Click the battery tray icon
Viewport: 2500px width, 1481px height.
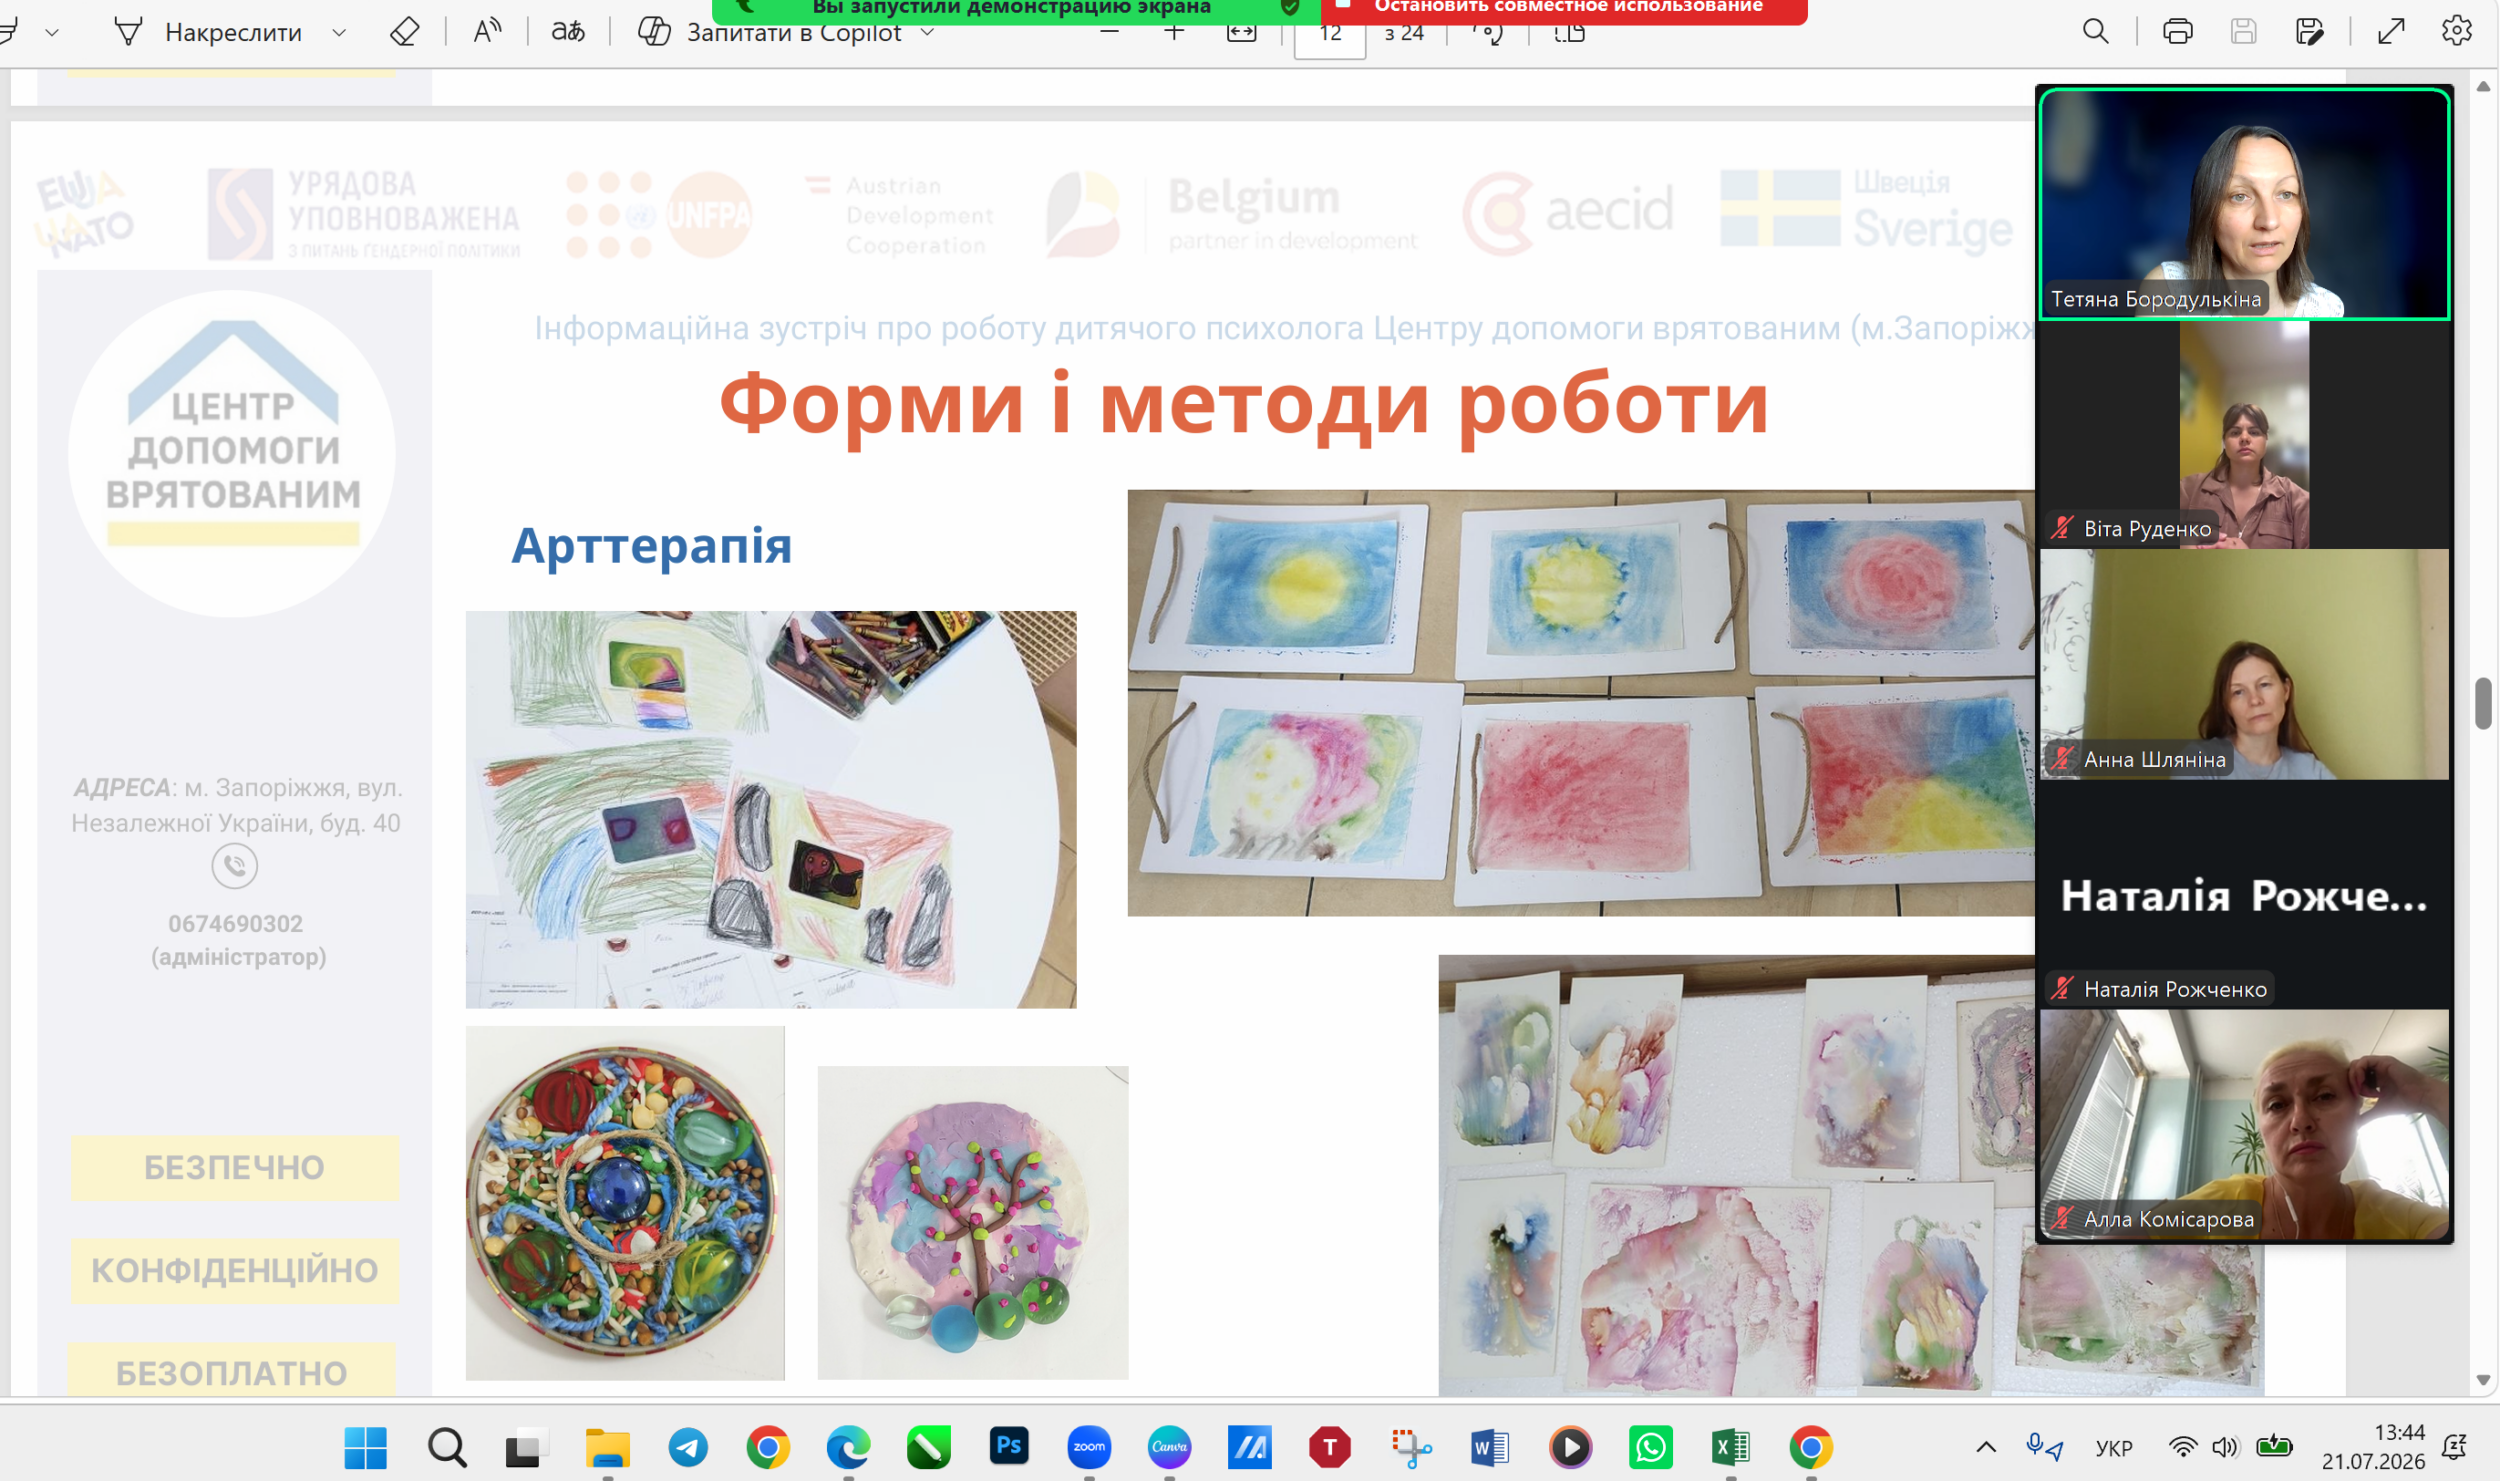[2273, 1446]
